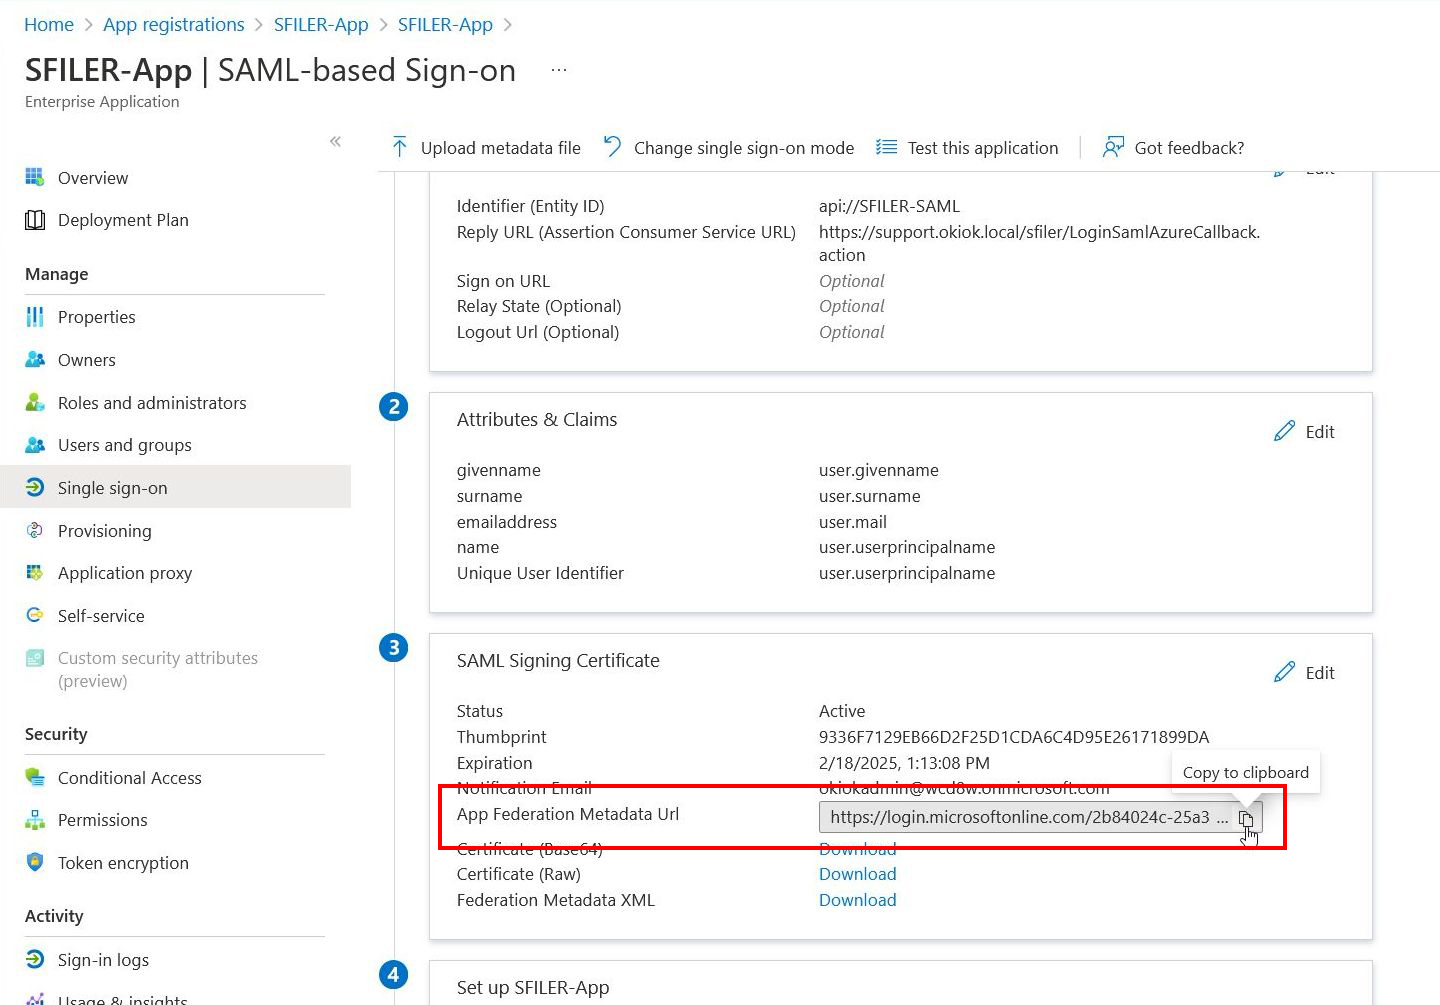Click Test this application button
1440x1005 pixels.
coord(967,148)
